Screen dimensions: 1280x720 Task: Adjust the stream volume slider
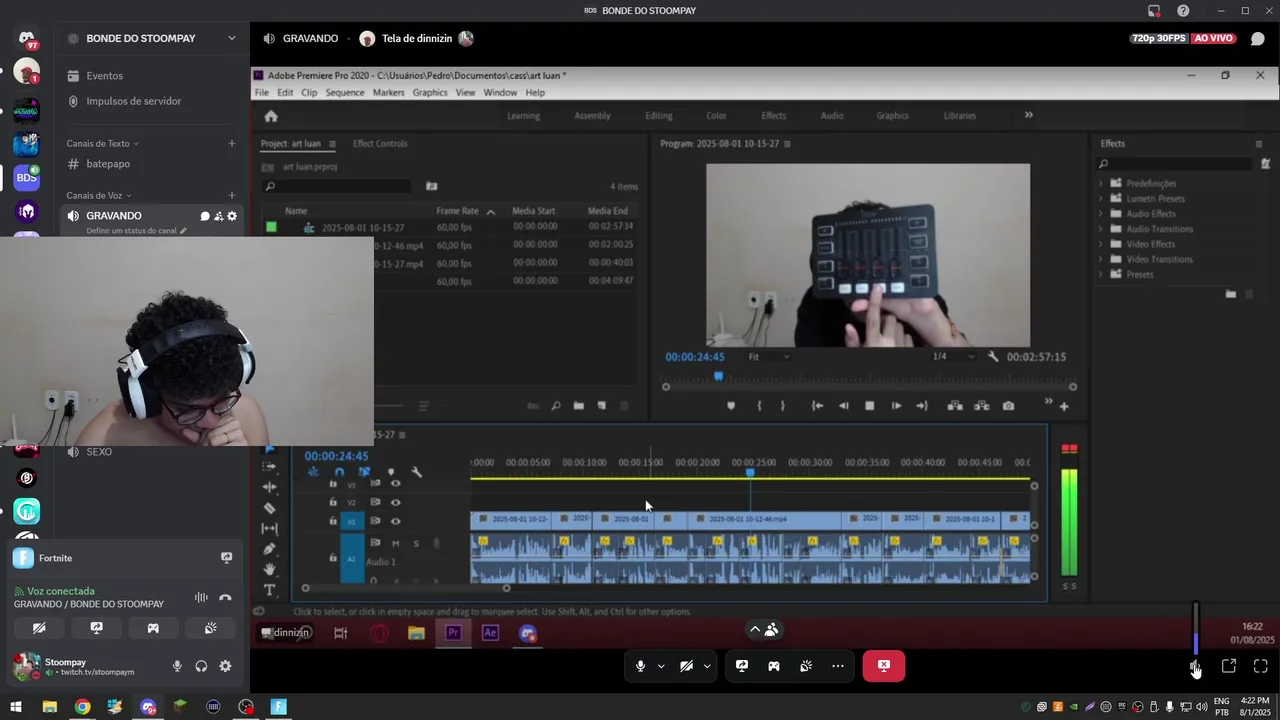(1196, 628)
